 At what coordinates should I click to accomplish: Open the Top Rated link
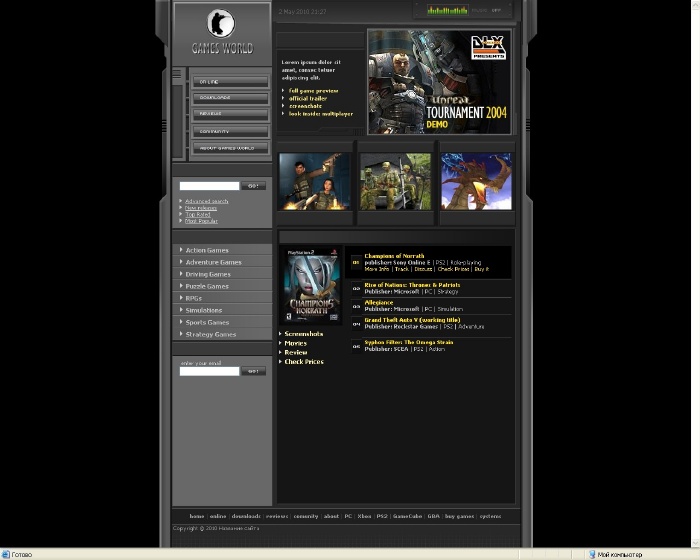coord(198,214)
